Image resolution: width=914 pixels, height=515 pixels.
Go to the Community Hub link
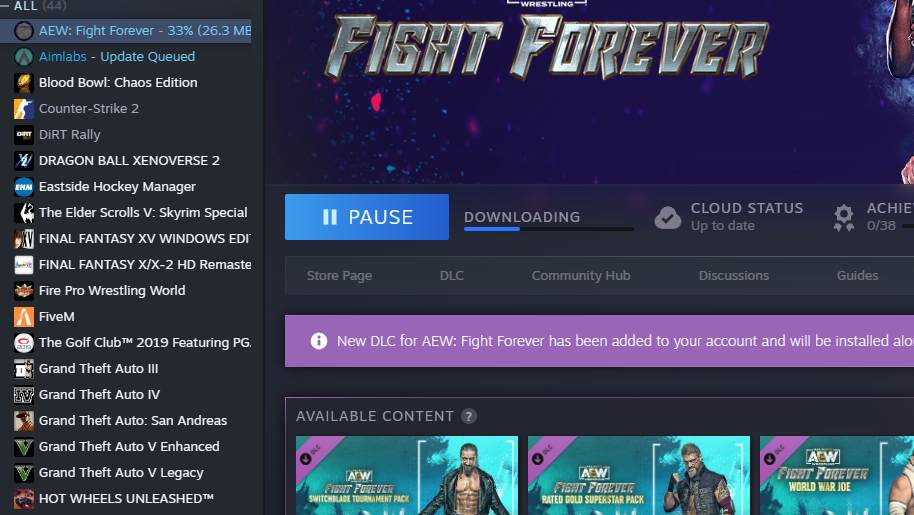click(x=581, y=276)
